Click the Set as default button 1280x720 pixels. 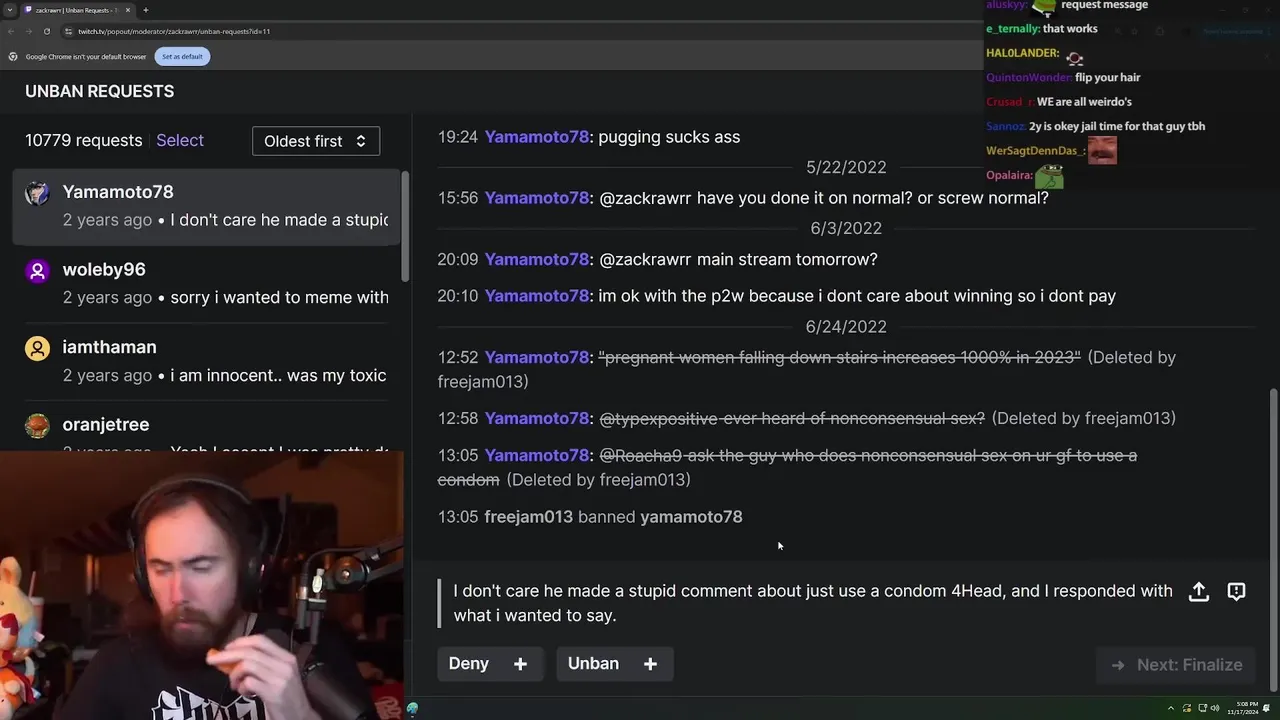(182, 56)
